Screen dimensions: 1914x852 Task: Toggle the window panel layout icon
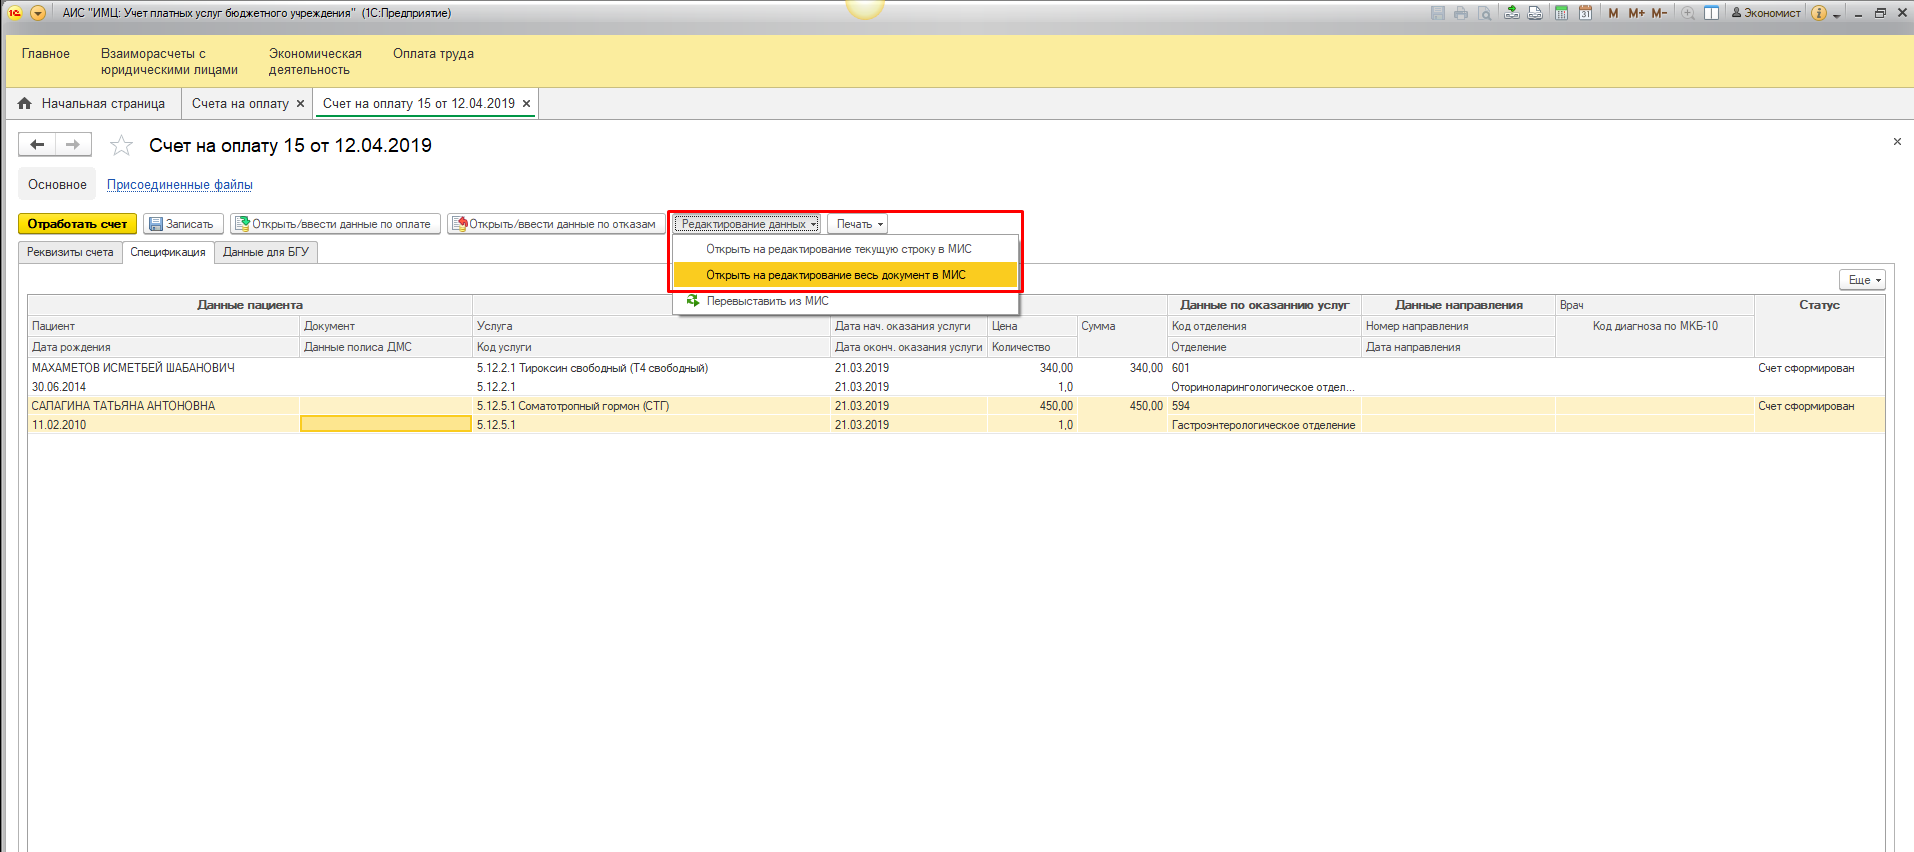[x=1712, y=13]
